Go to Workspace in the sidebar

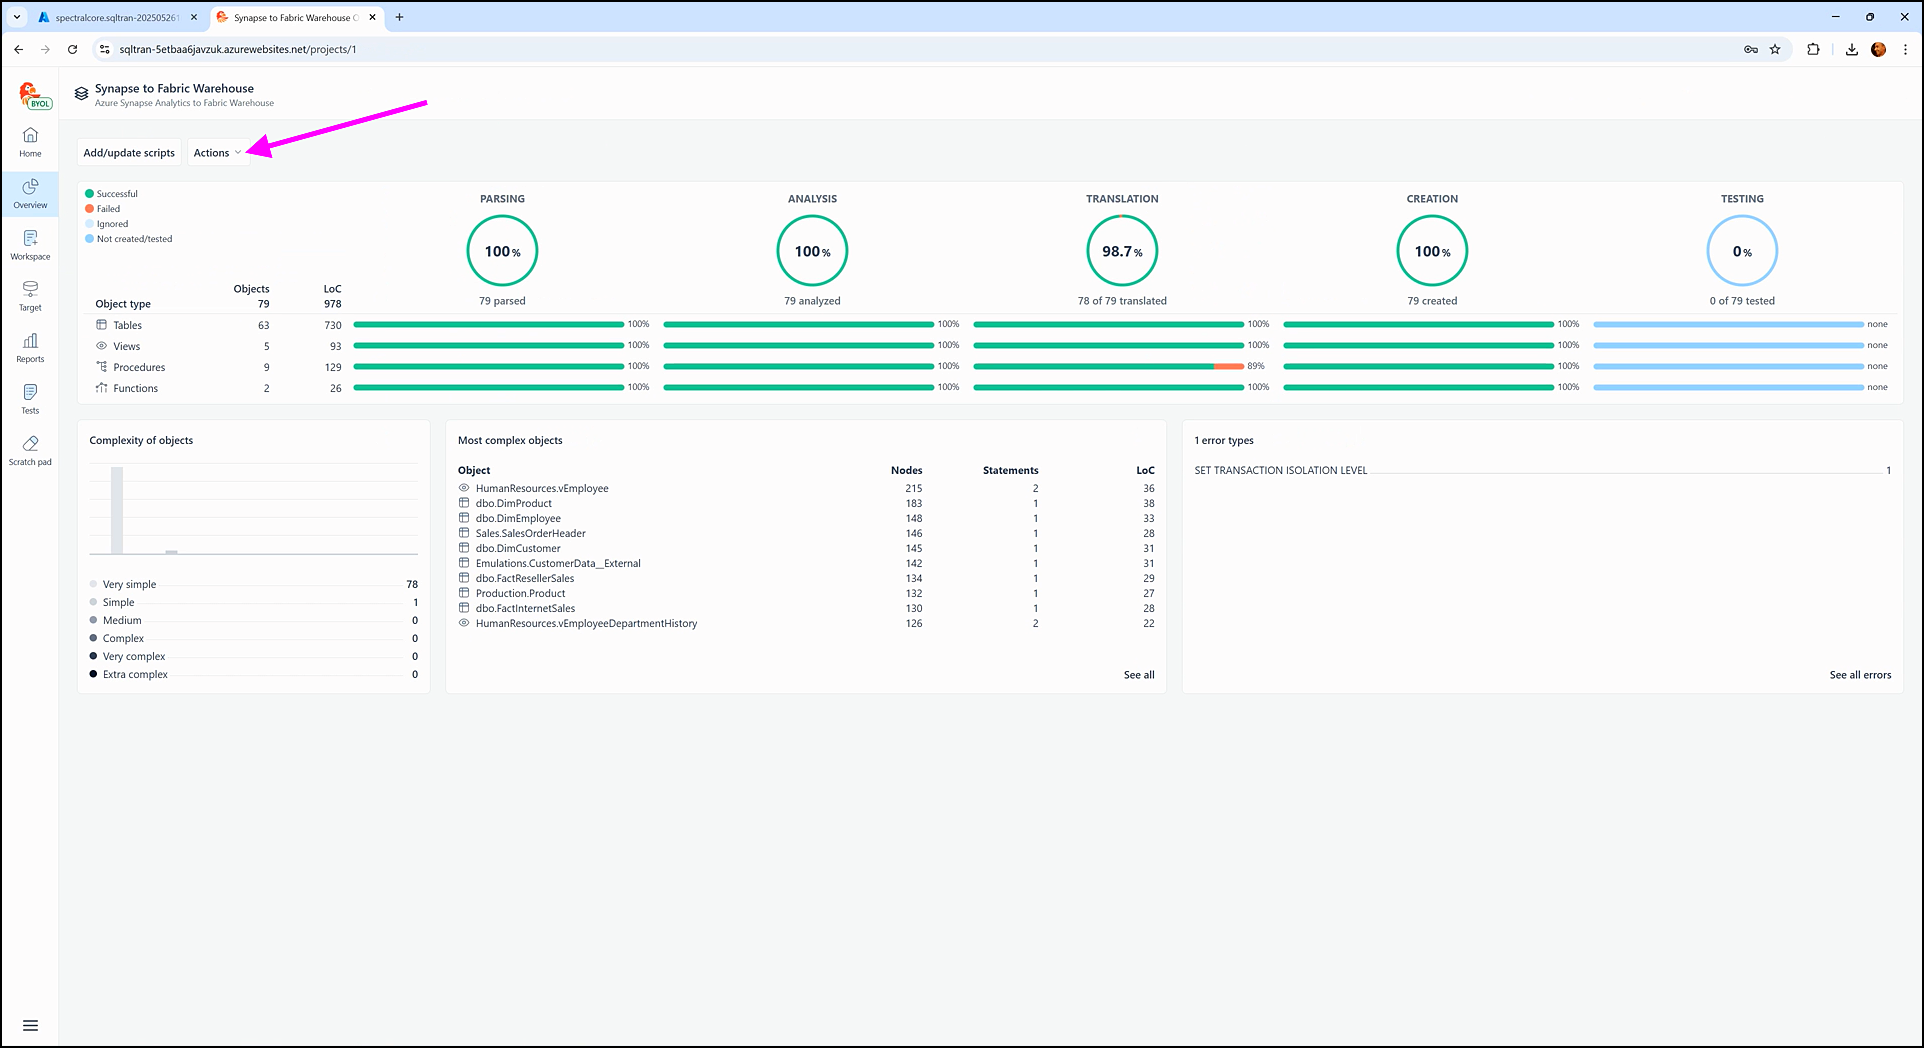coord(30,244)
